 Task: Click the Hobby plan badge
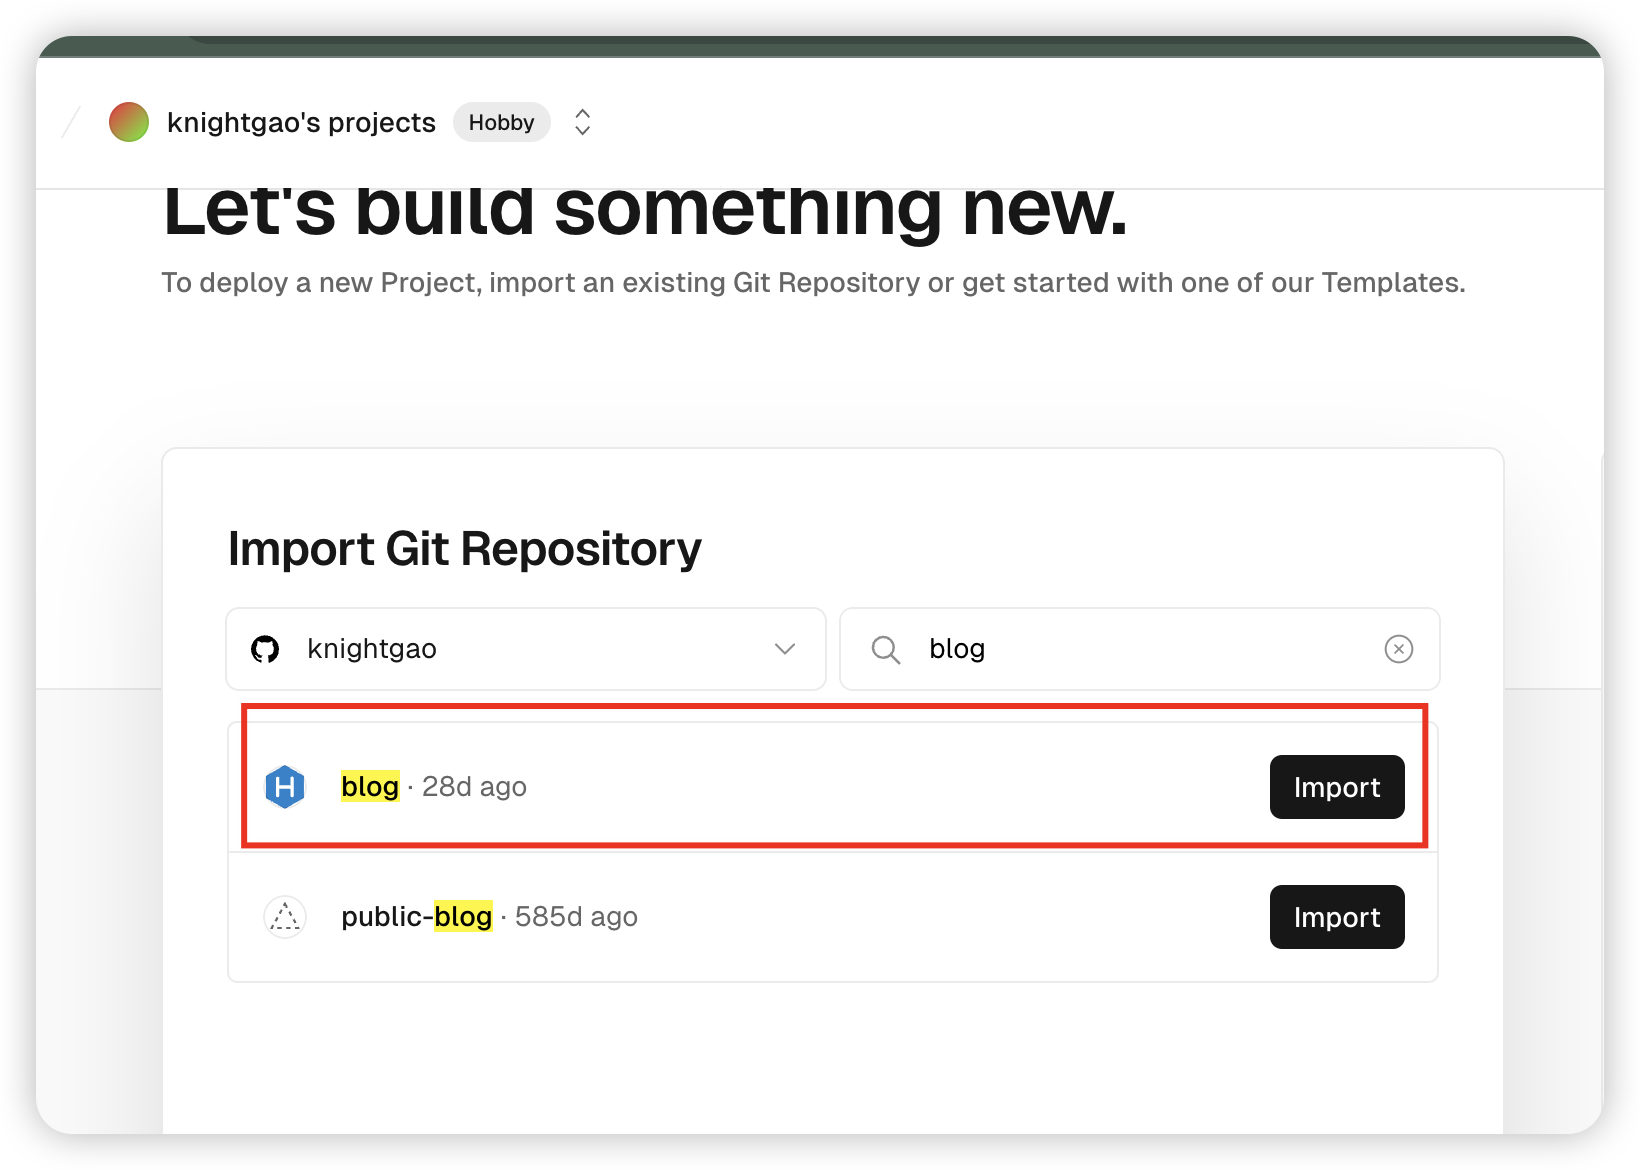(502, 122)
